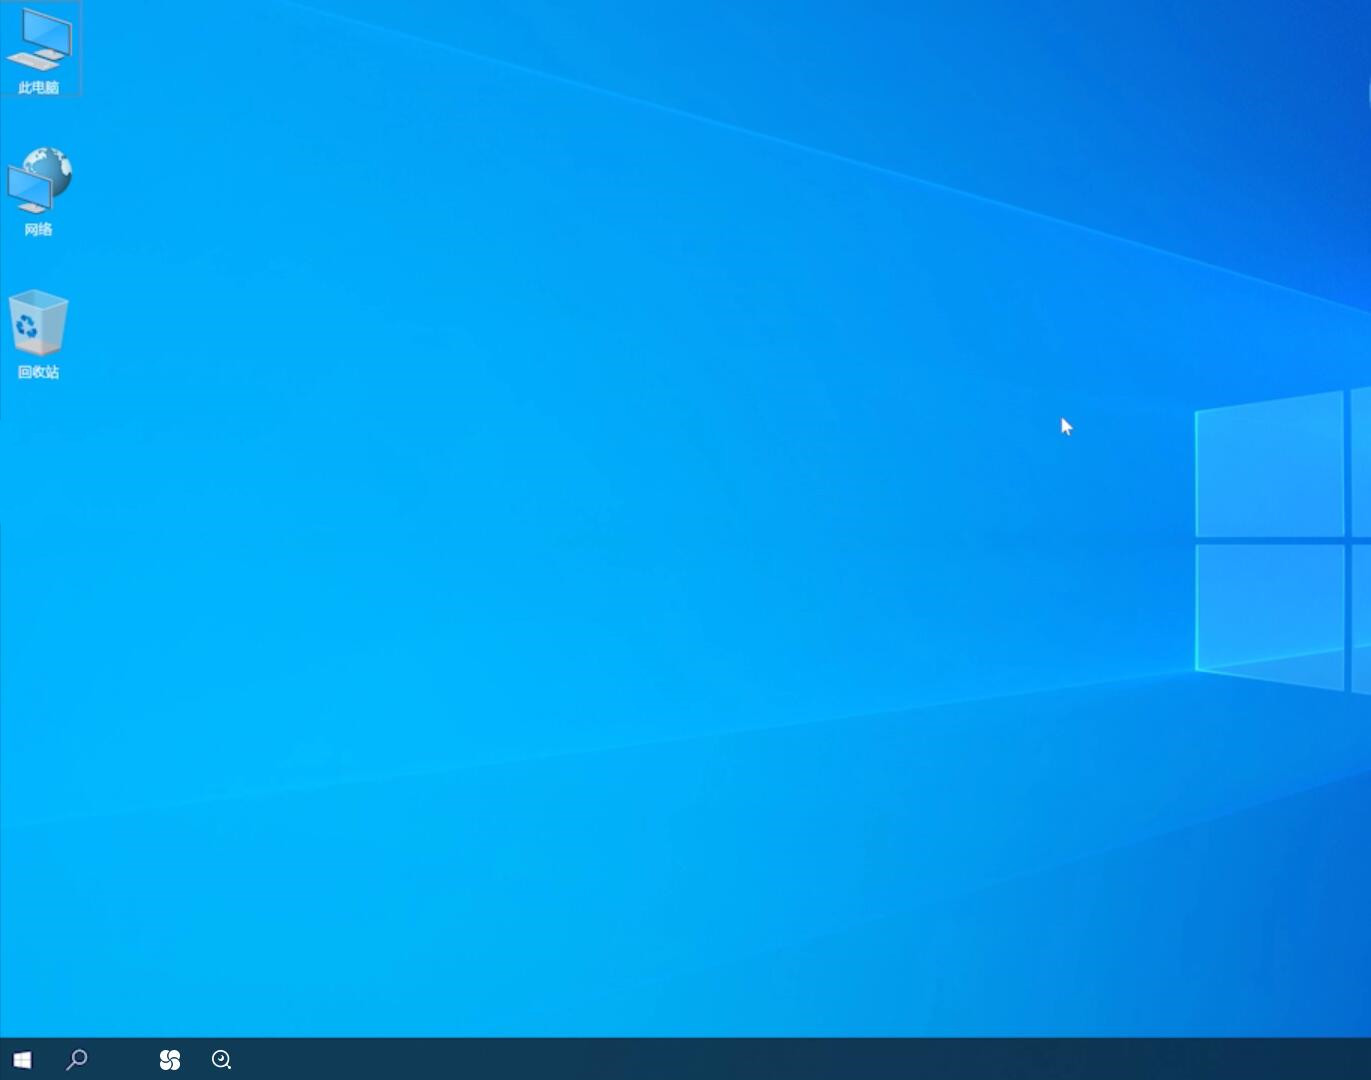
Task: Click an empty area of the desktop
Action: tap(650, 600)
